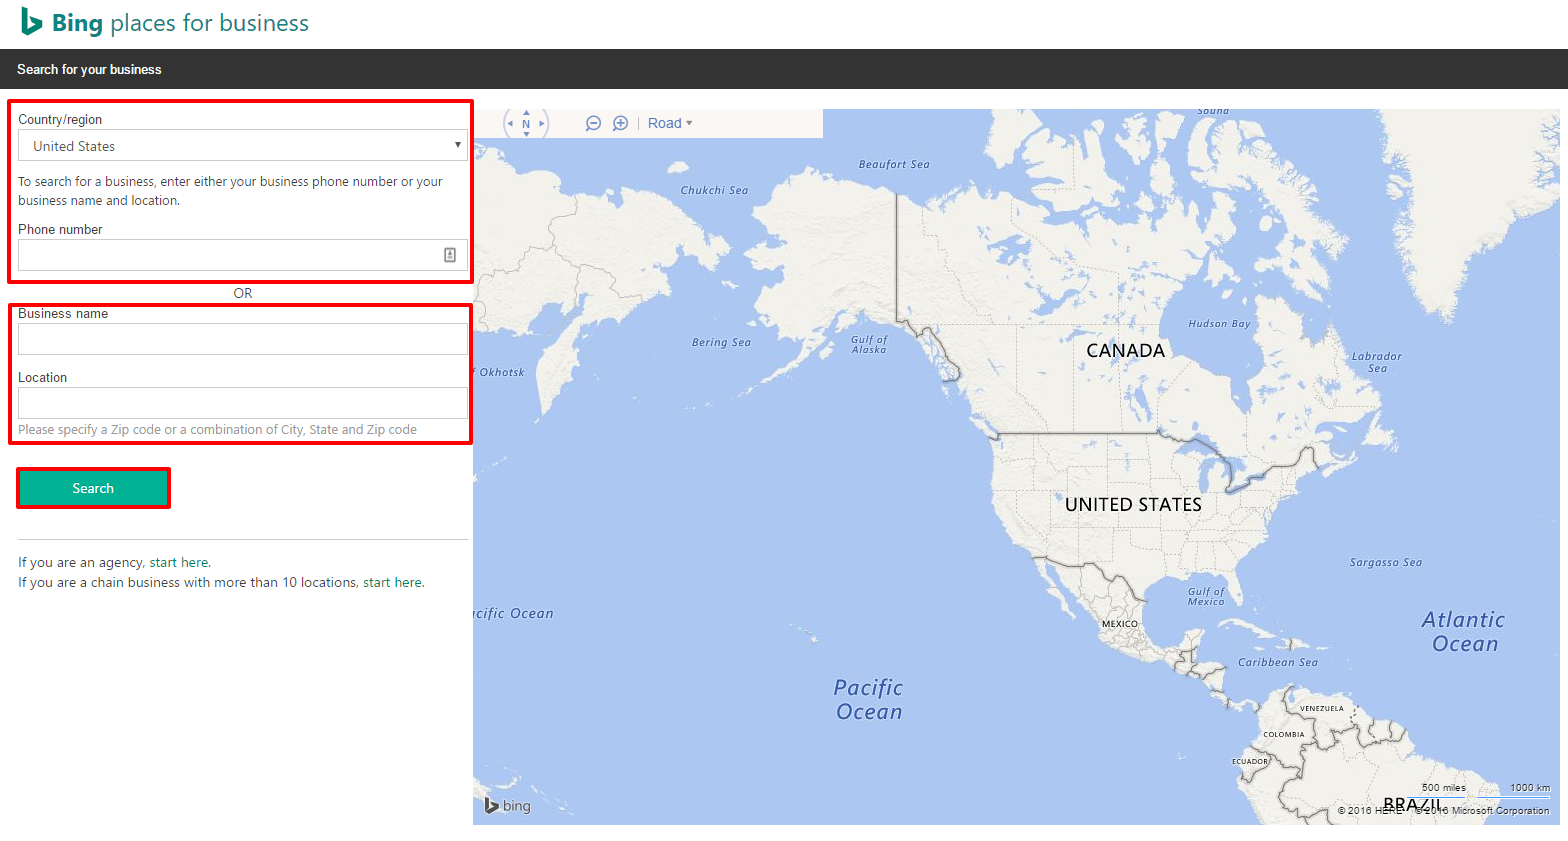
Task: Click the N compass center on the map
Action: (x=526, y=124)
